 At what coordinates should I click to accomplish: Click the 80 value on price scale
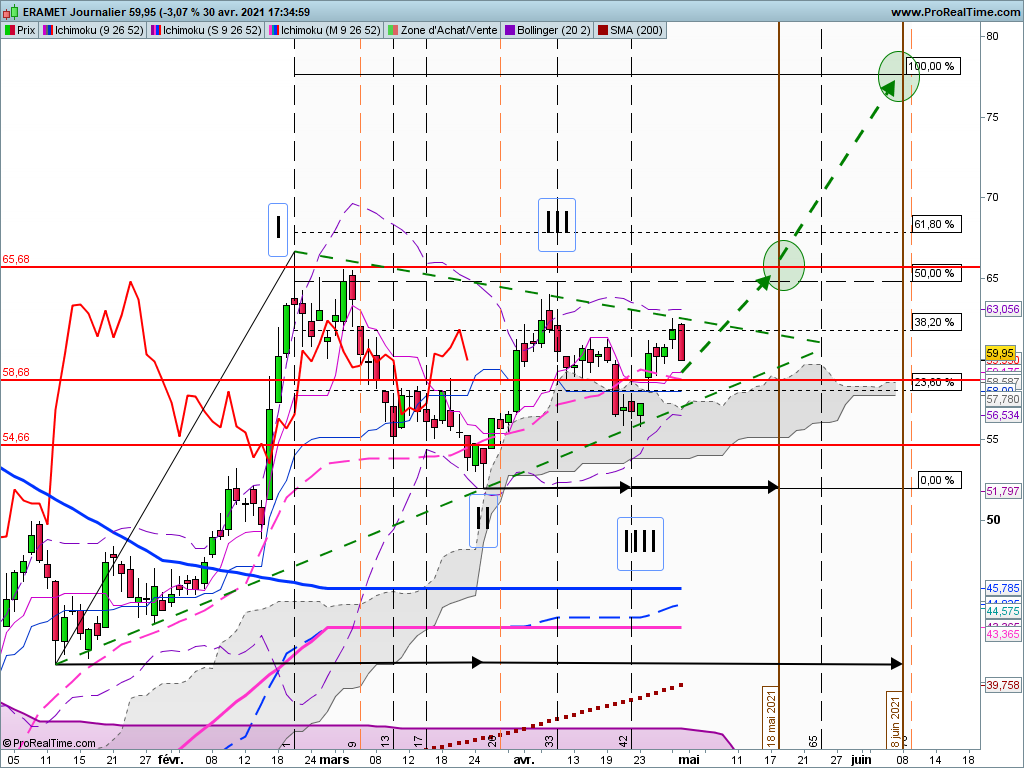pos(993,37)
